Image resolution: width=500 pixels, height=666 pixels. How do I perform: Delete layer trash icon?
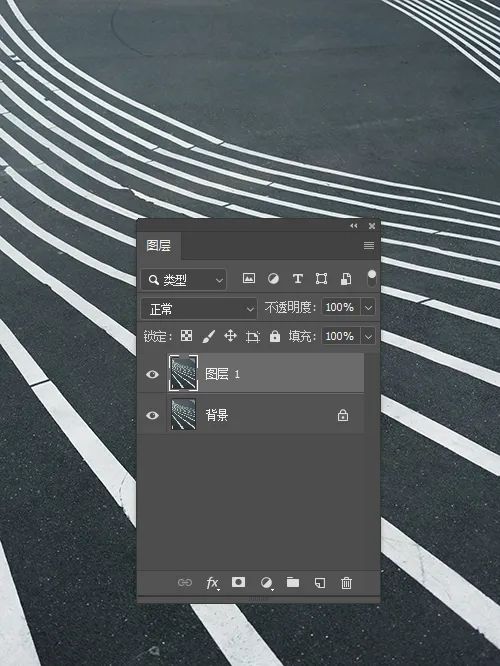(x=346, y=583)
